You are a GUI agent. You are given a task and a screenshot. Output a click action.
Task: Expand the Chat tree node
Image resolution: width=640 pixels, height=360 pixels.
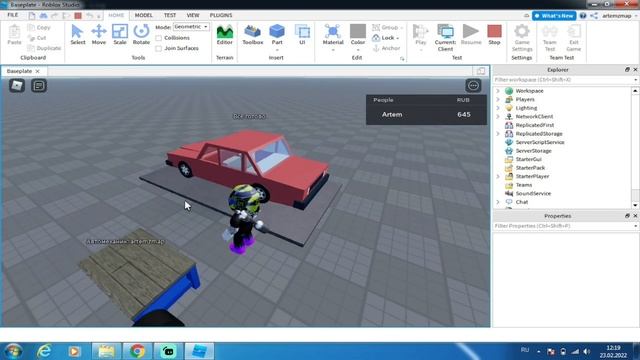tap(498, 202)
